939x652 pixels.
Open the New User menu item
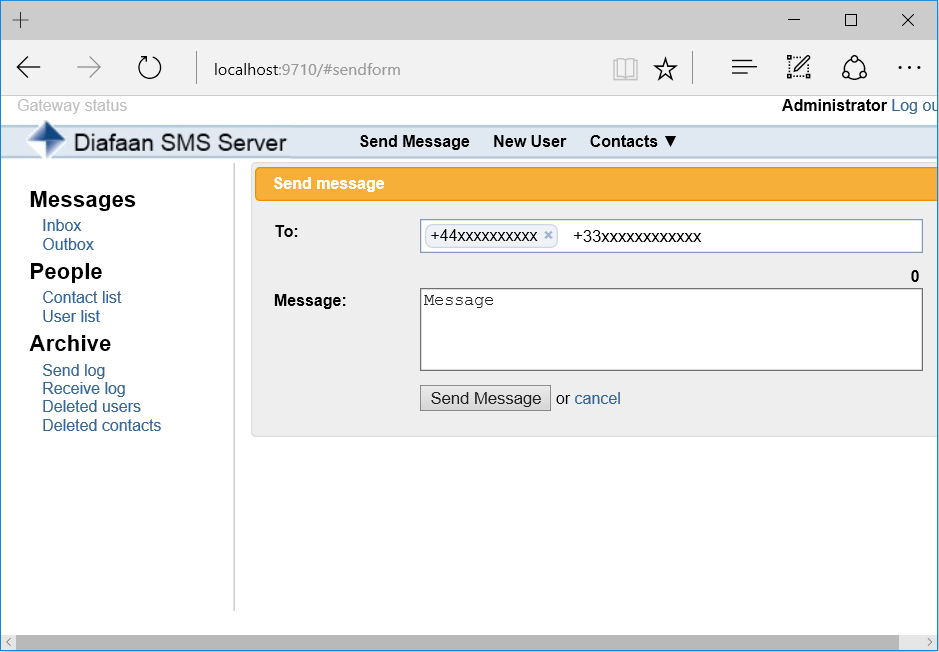(529, 141)
